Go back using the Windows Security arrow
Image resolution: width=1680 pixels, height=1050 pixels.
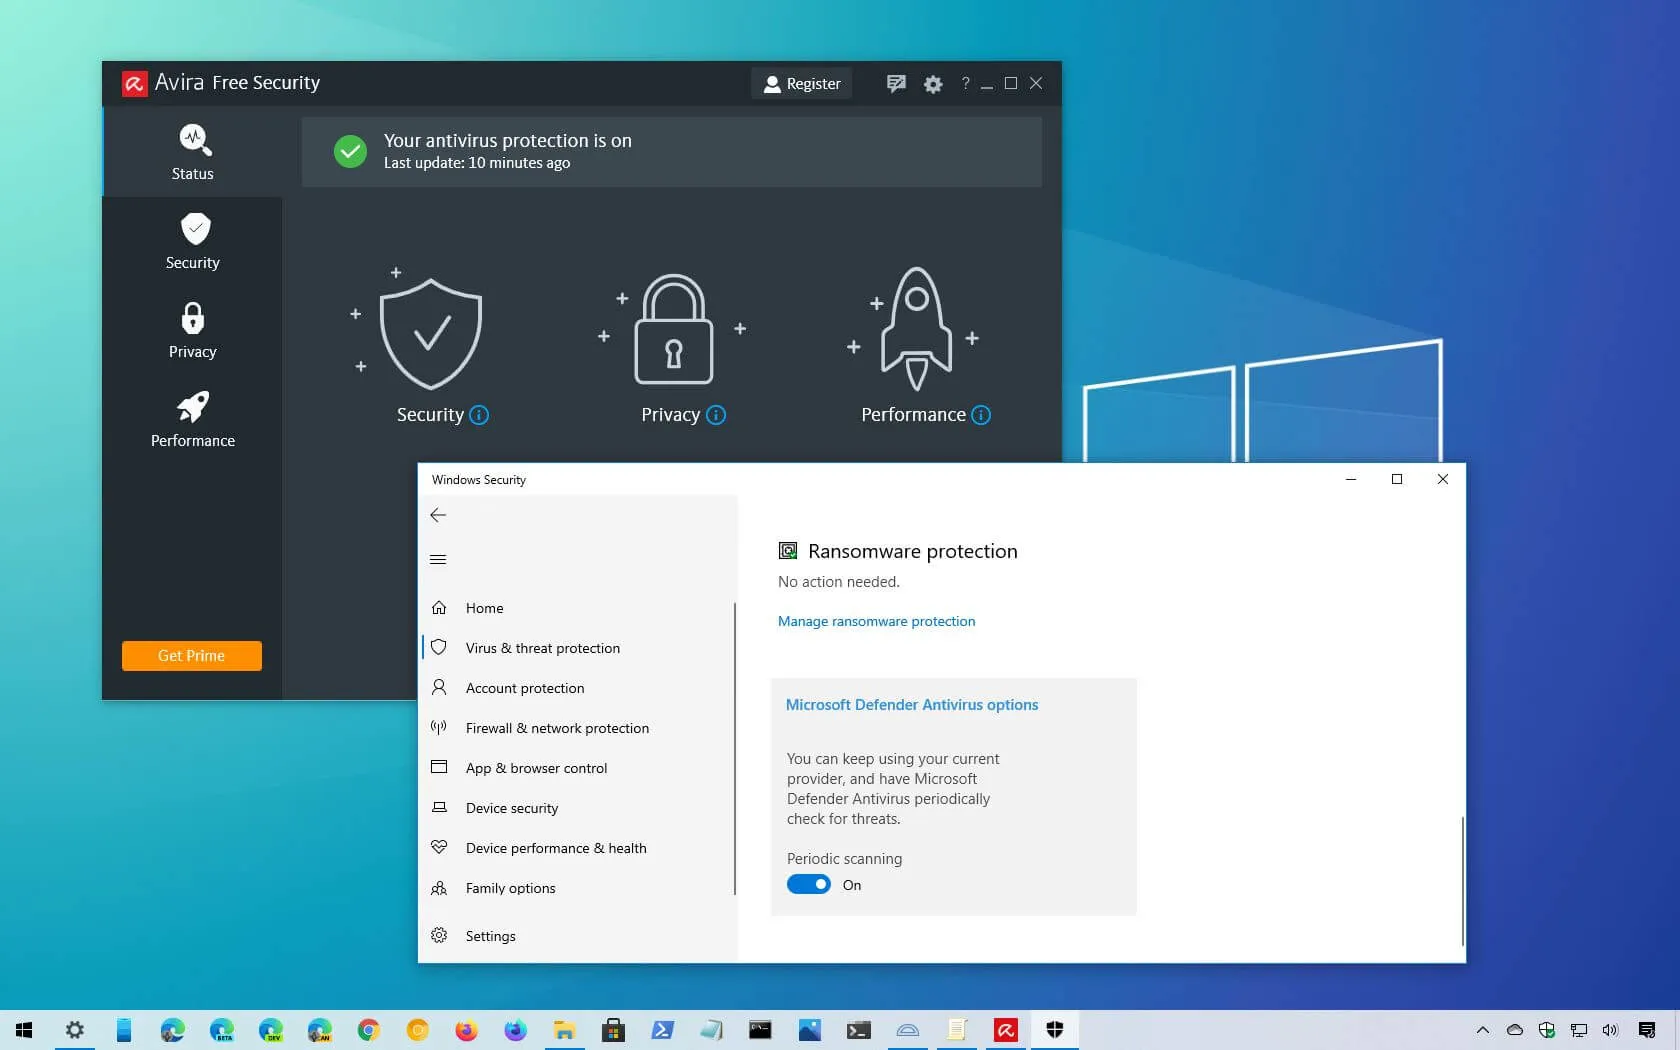438,515
